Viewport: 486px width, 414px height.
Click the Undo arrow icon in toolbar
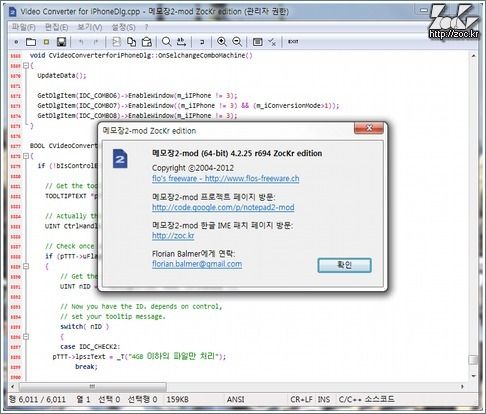pos(81,42)
